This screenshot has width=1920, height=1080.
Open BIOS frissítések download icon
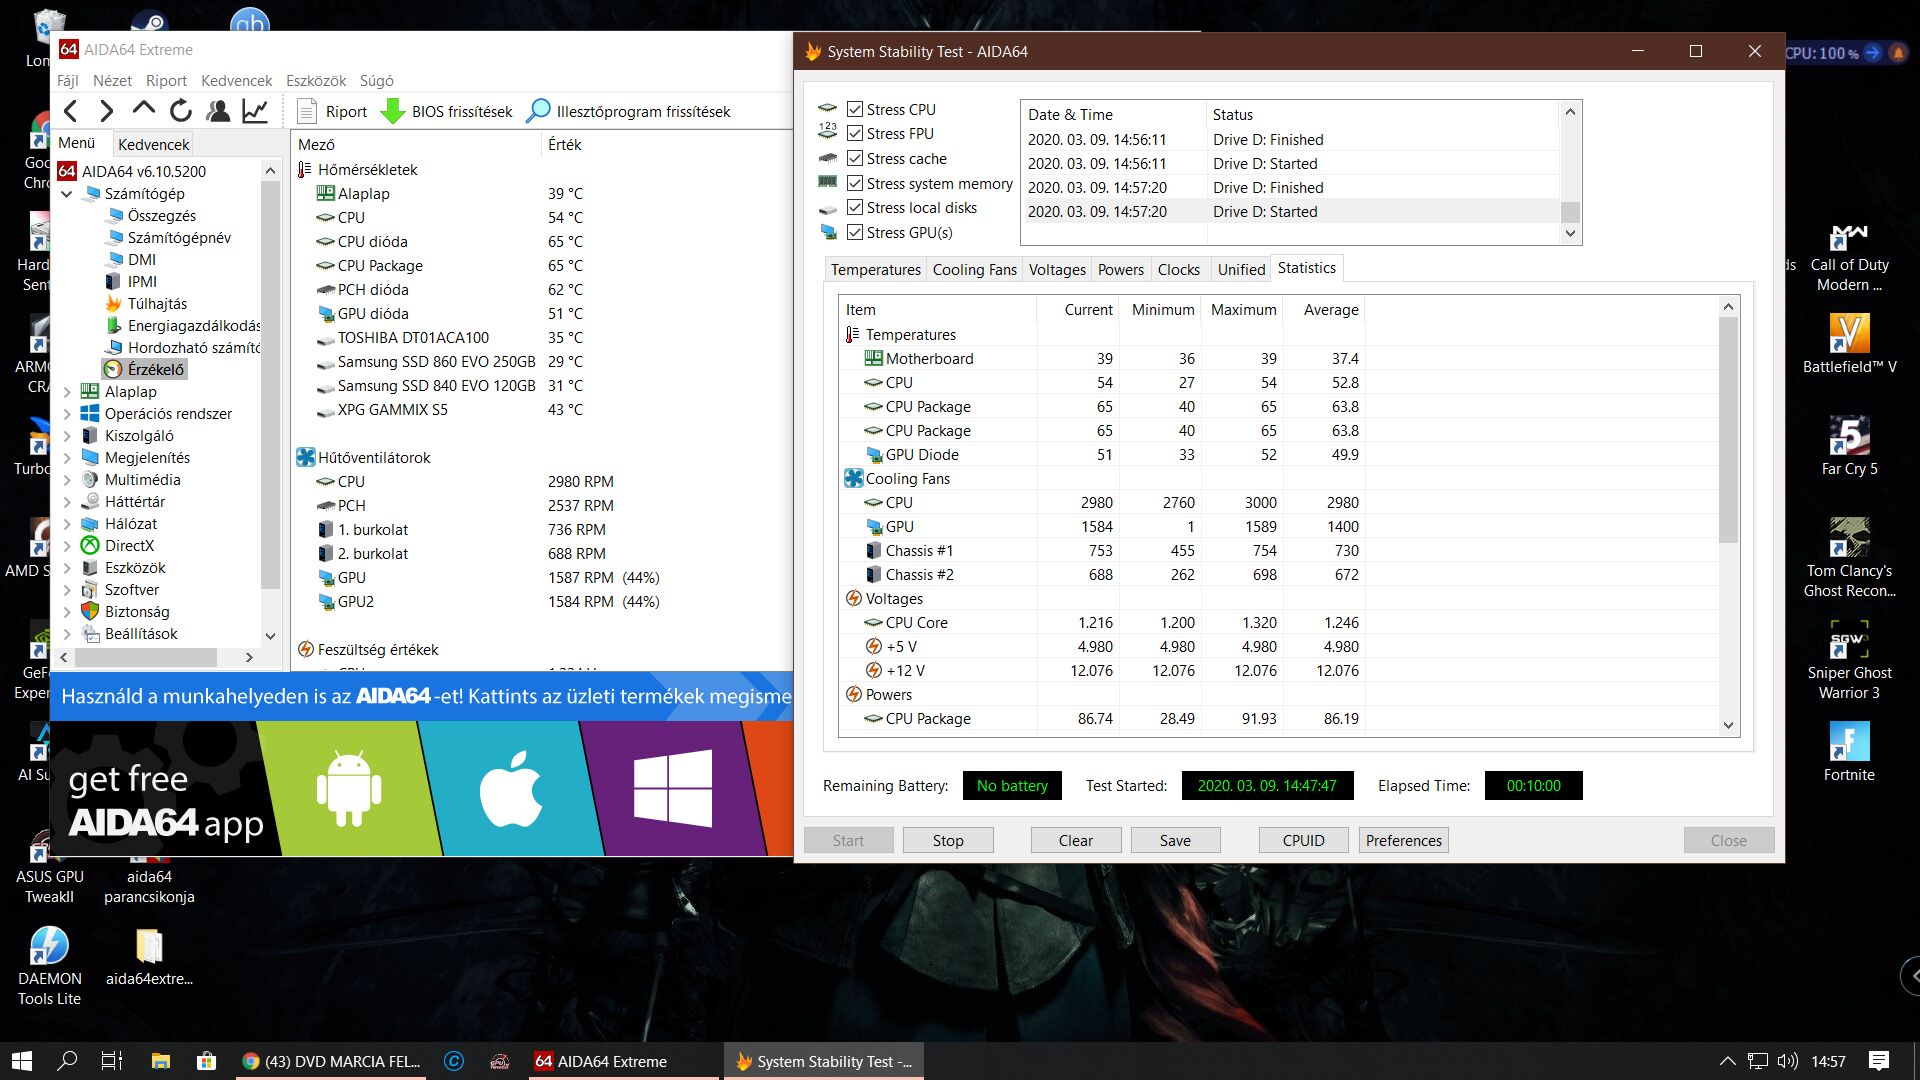pos(393,111)
